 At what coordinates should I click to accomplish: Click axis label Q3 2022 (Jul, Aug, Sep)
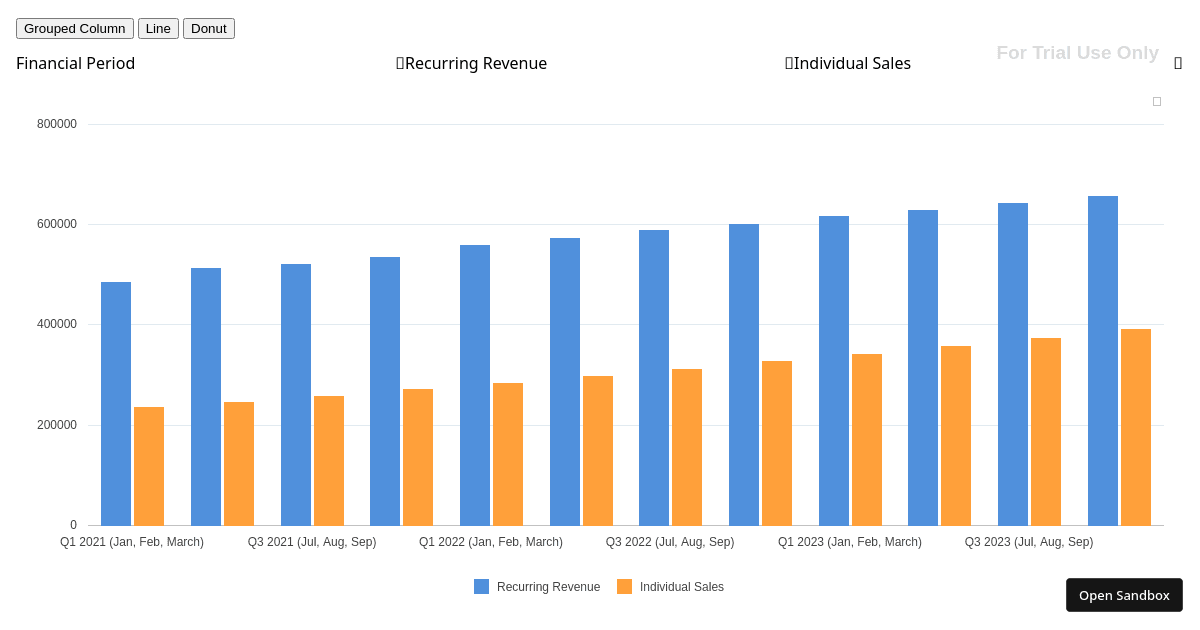click(x=670, y=542)
